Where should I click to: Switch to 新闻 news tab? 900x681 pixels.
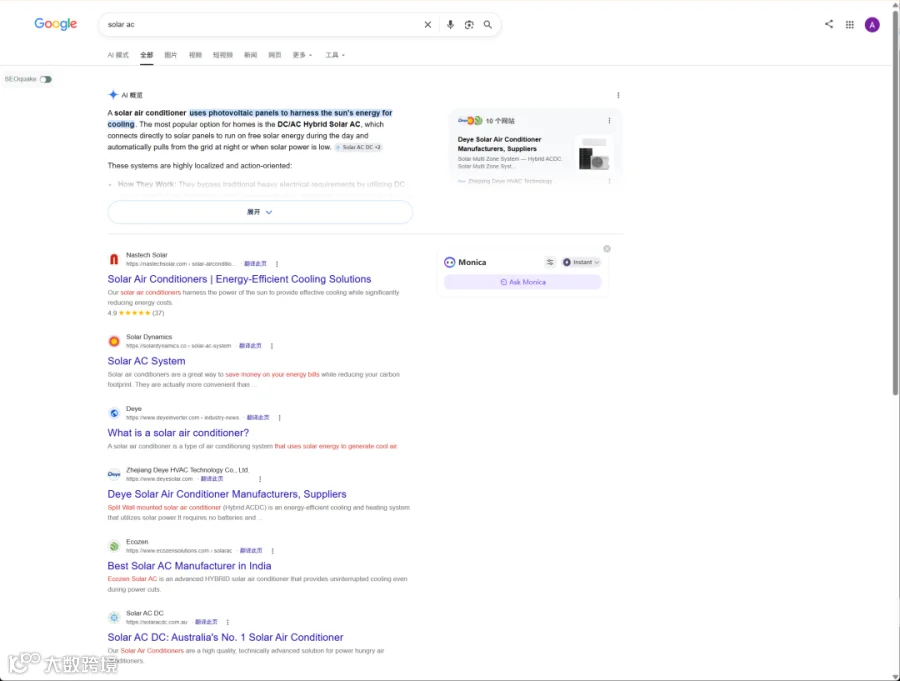(x=250, y=55)
